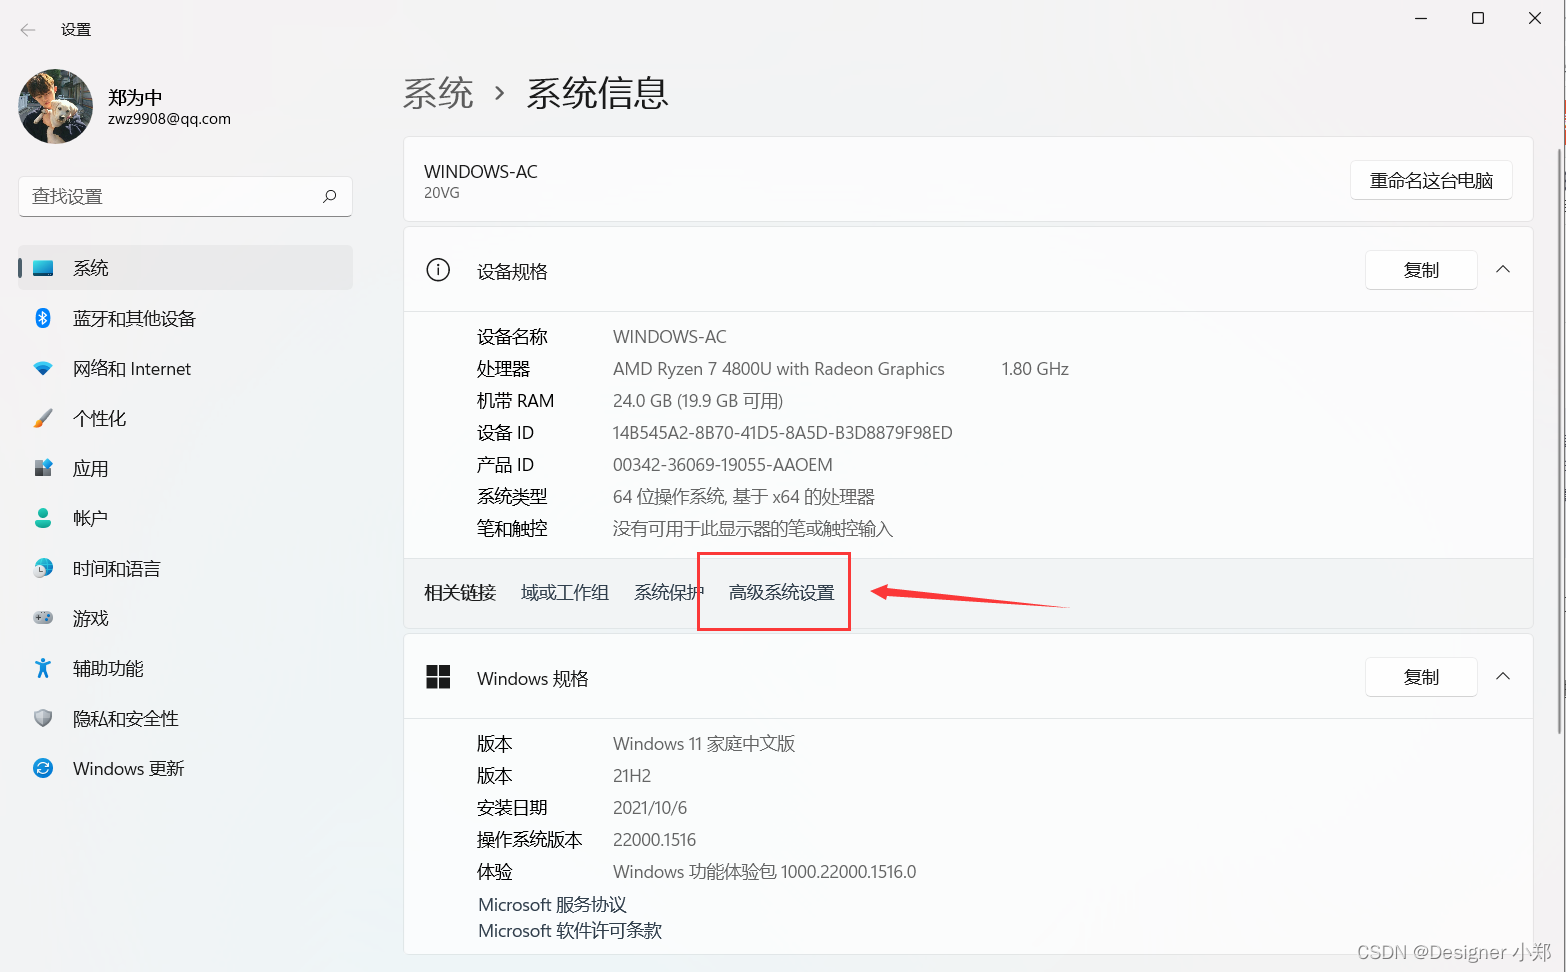Click the person icon for 帐户
Image resolution: width=1566 pixels, height=972 pixels.
click(x=43, y=518)
